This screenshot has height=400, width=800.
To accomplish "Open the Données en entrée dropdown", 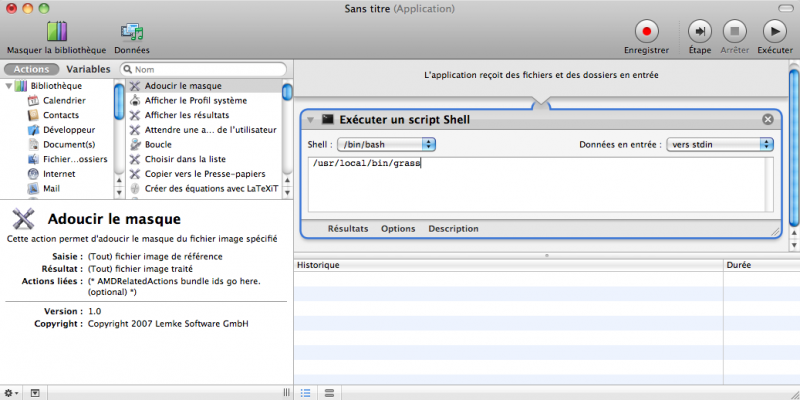I will coord(721,144).
